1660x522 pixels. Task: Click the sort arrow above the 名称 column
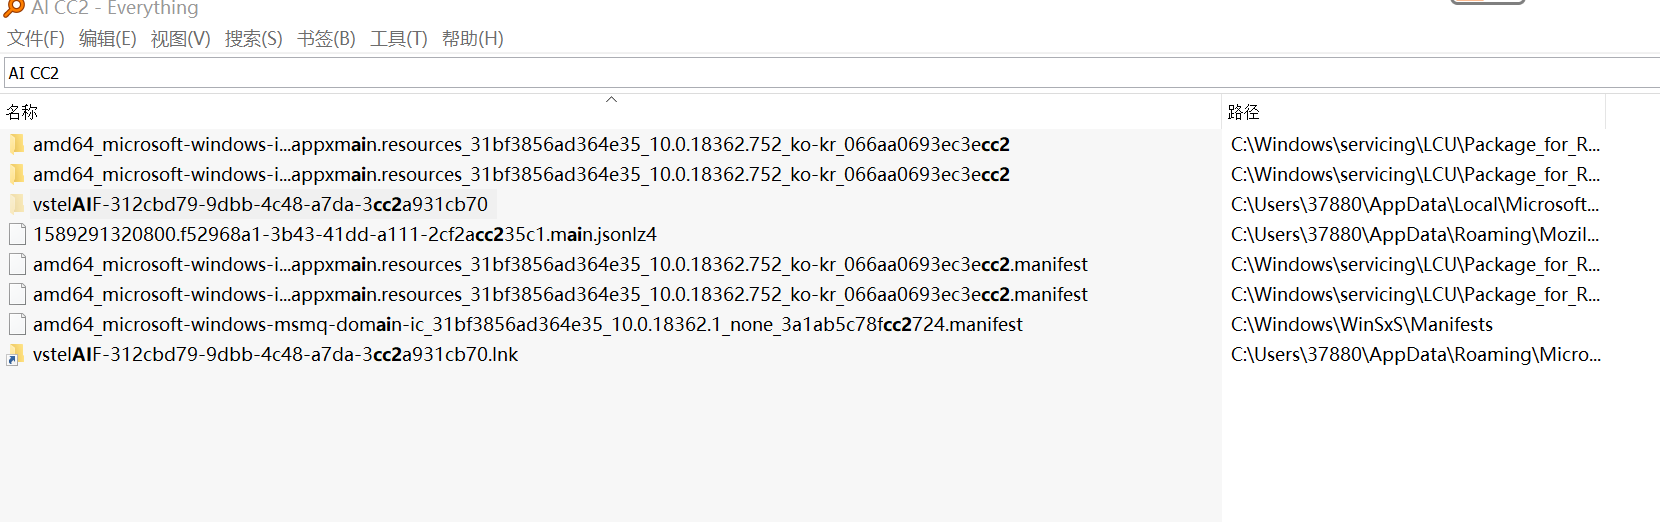pos(612,99)
